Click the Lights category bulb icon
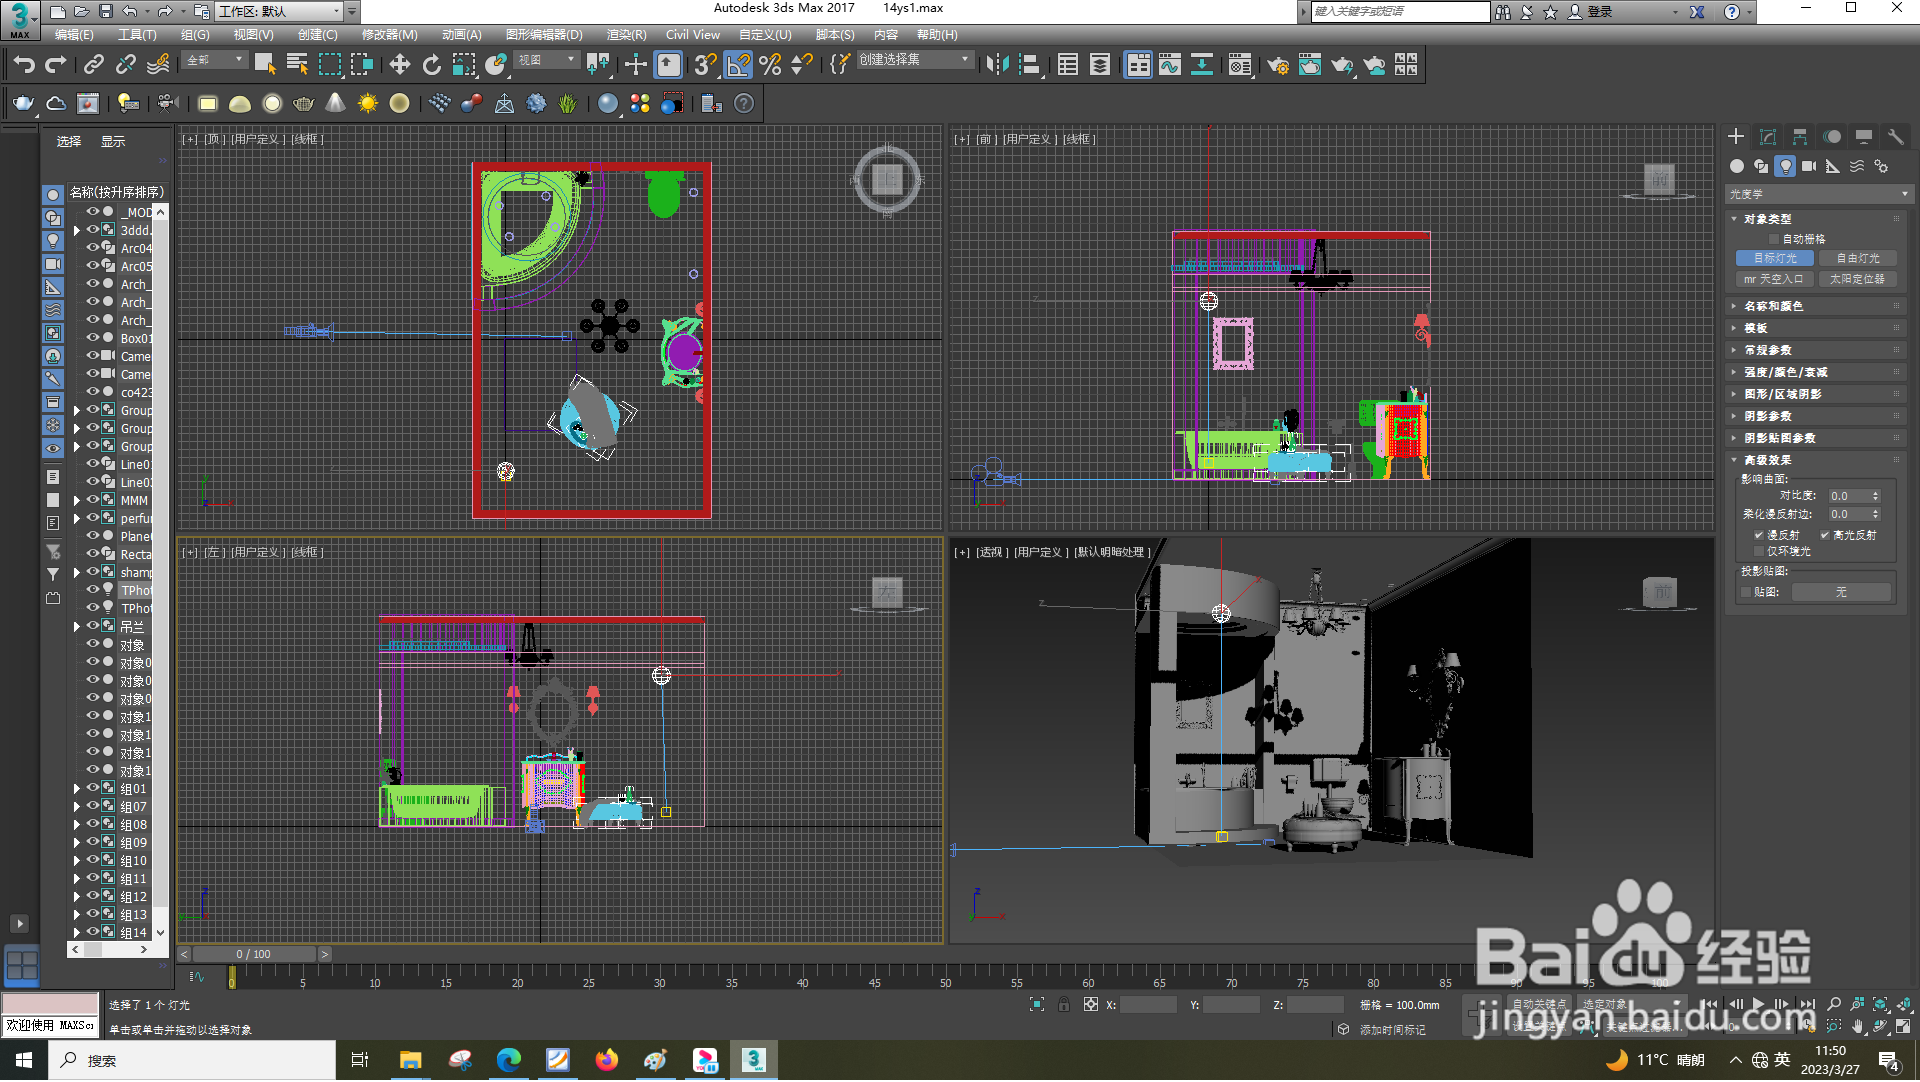Image resolution: width=1920 pixels, height=1082 pixels. click(x=1785, y=167)
